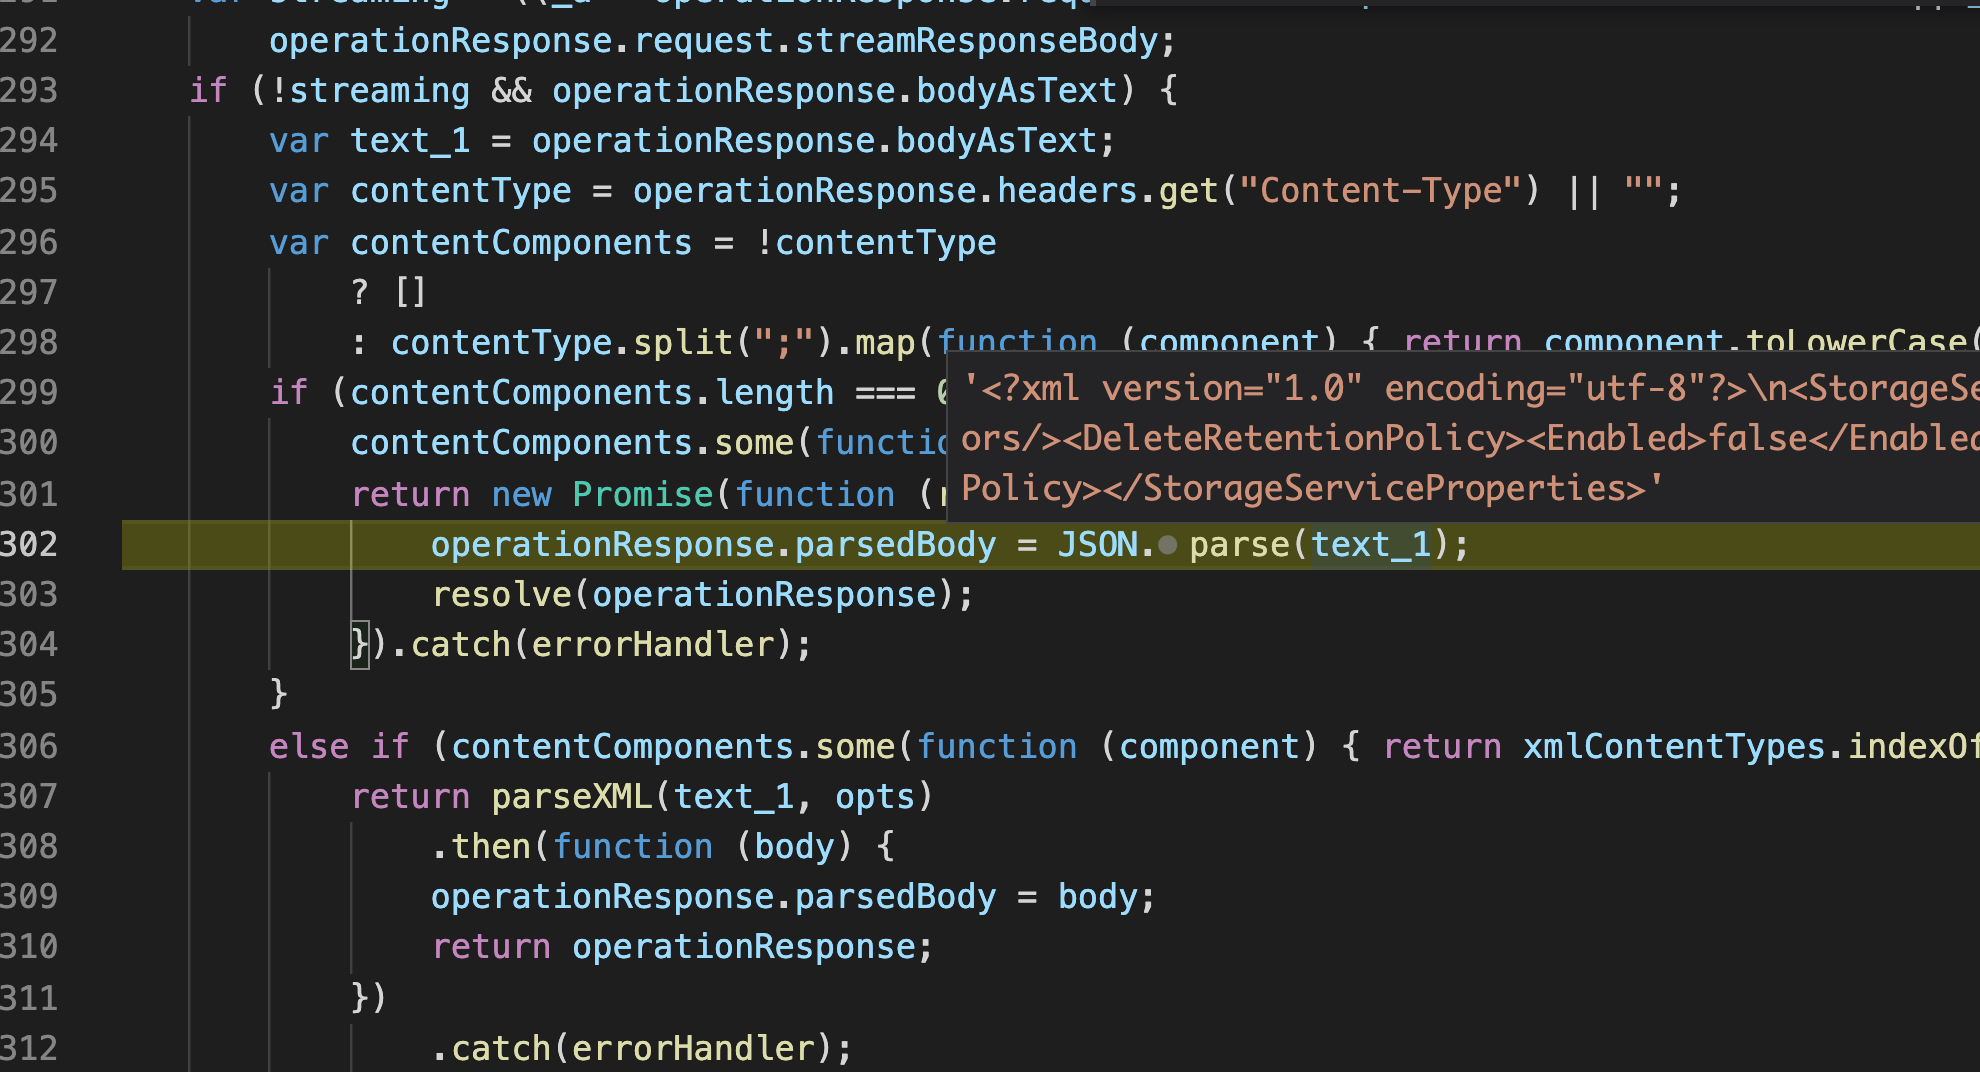Image resolution: width=1980 pixels, height=1072 pixels.
Task: Click the function keyword on line 308
Action: [x=634, y=846]
